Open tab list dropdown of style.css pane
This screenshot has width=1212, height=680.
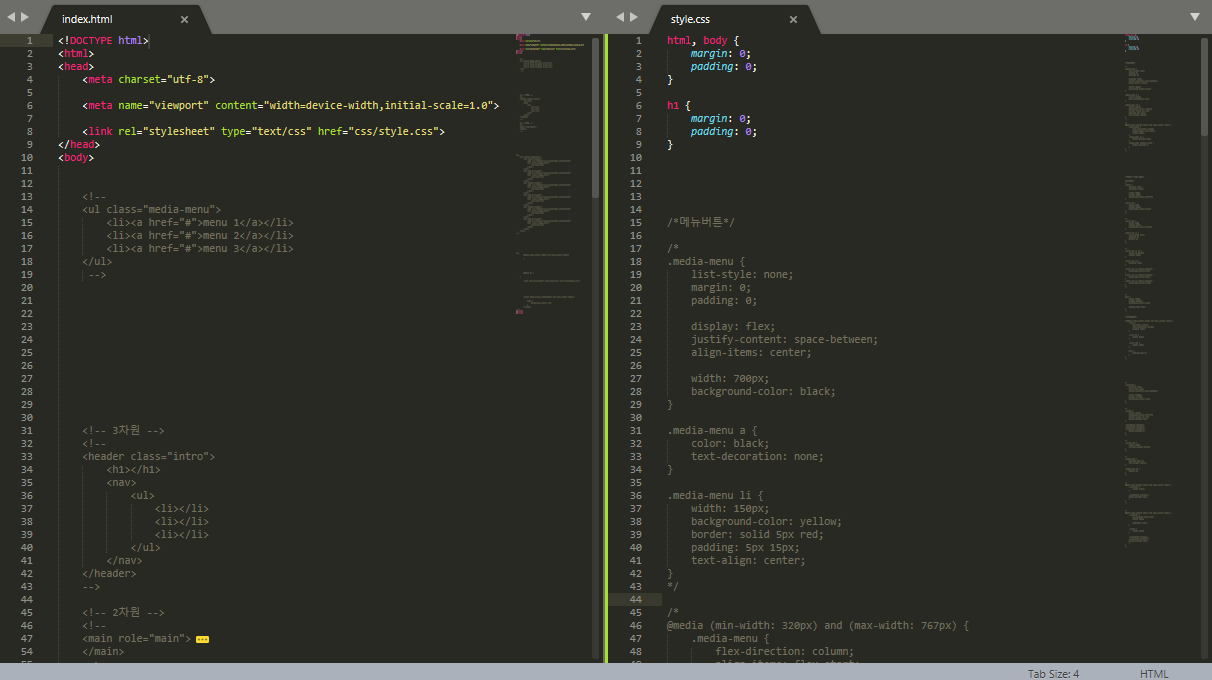pyautogui.click(x=1195, y=17)
